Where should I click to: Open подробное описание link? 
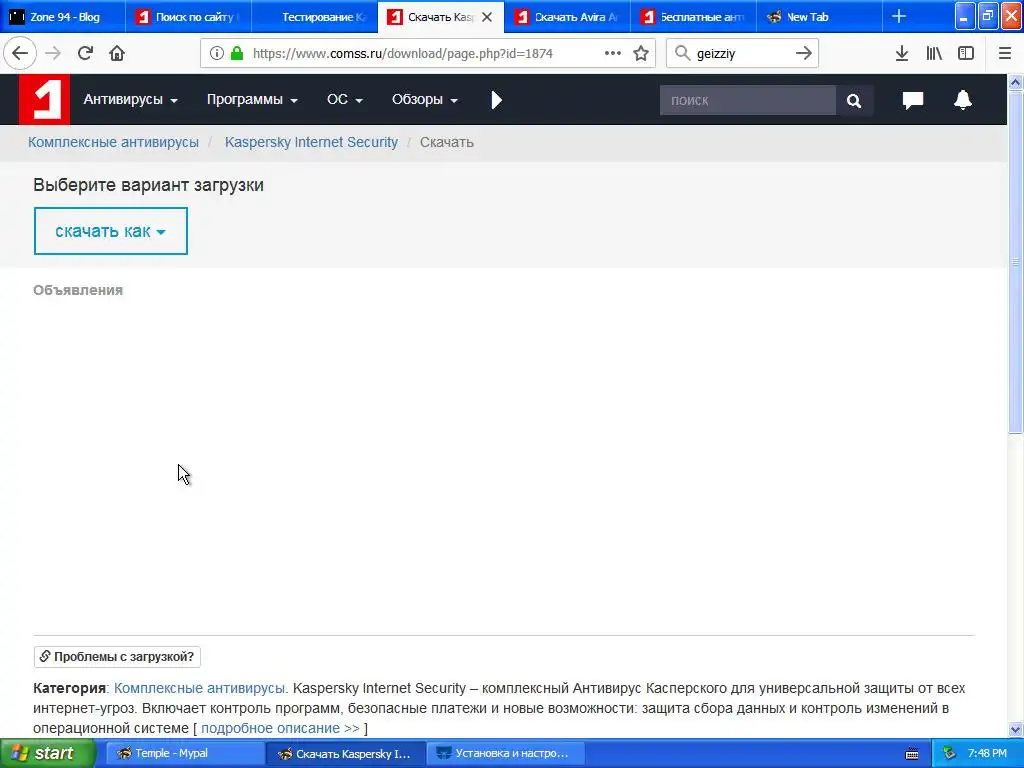(280, 728)
